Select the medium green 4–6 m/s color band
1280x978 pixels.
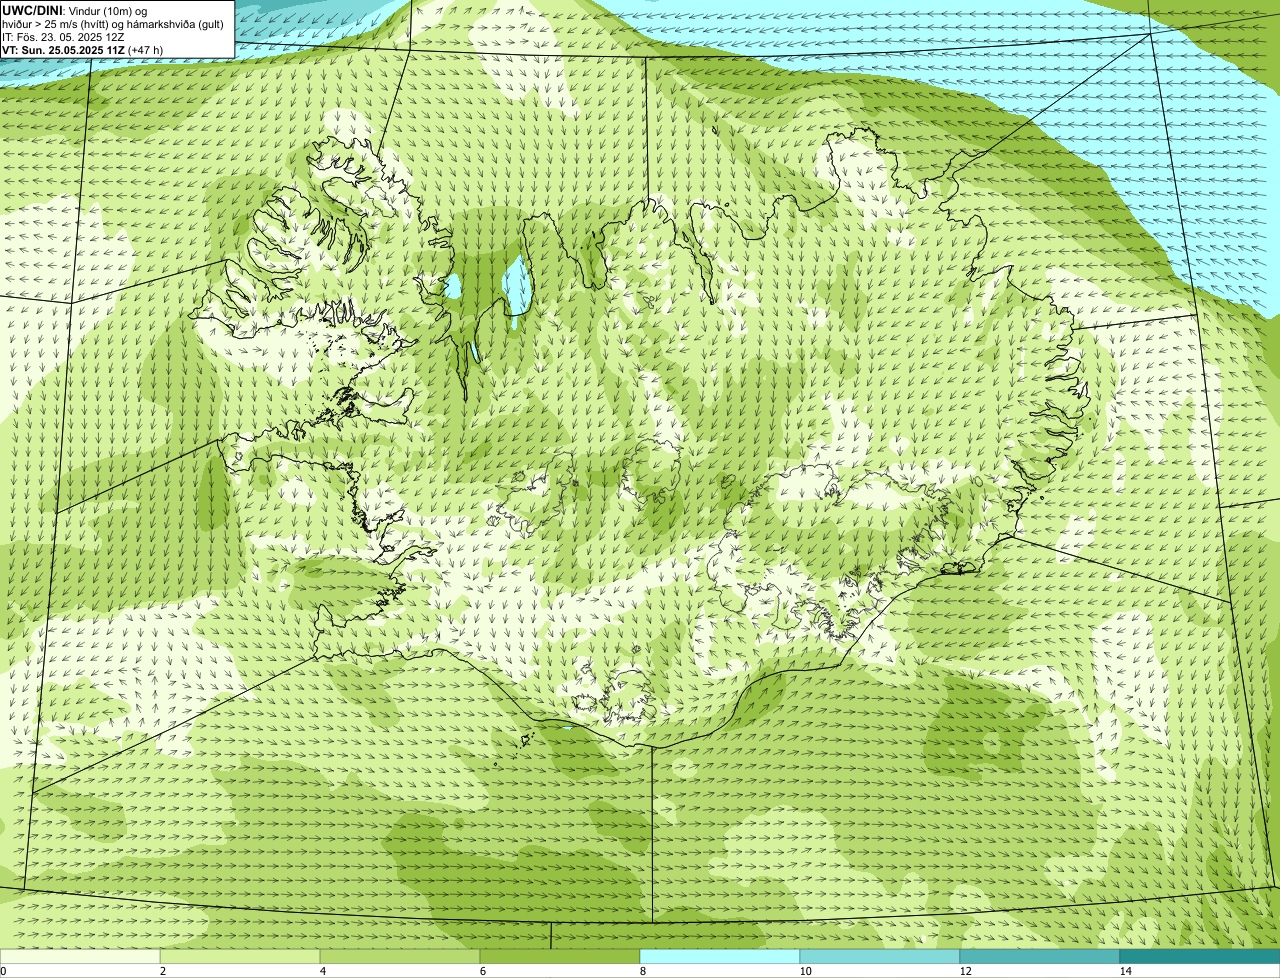pos(400,956)
